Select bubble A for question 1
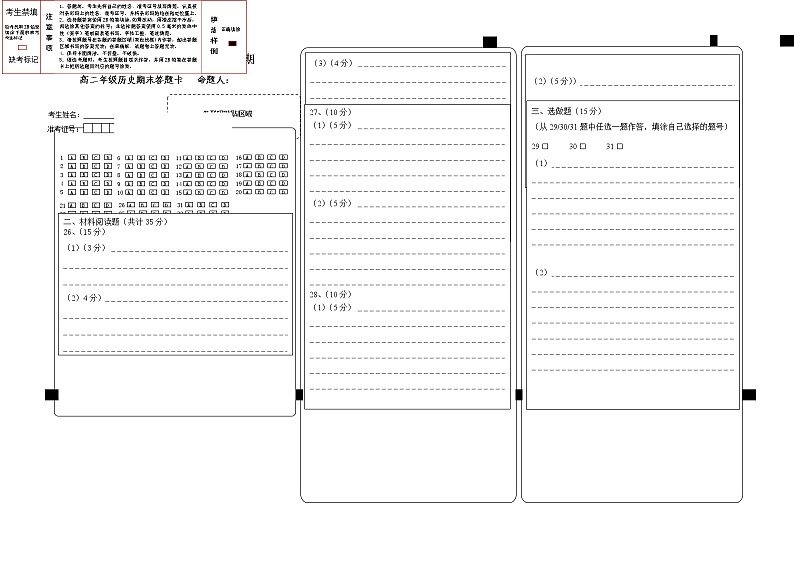 [x=70, y=158]
